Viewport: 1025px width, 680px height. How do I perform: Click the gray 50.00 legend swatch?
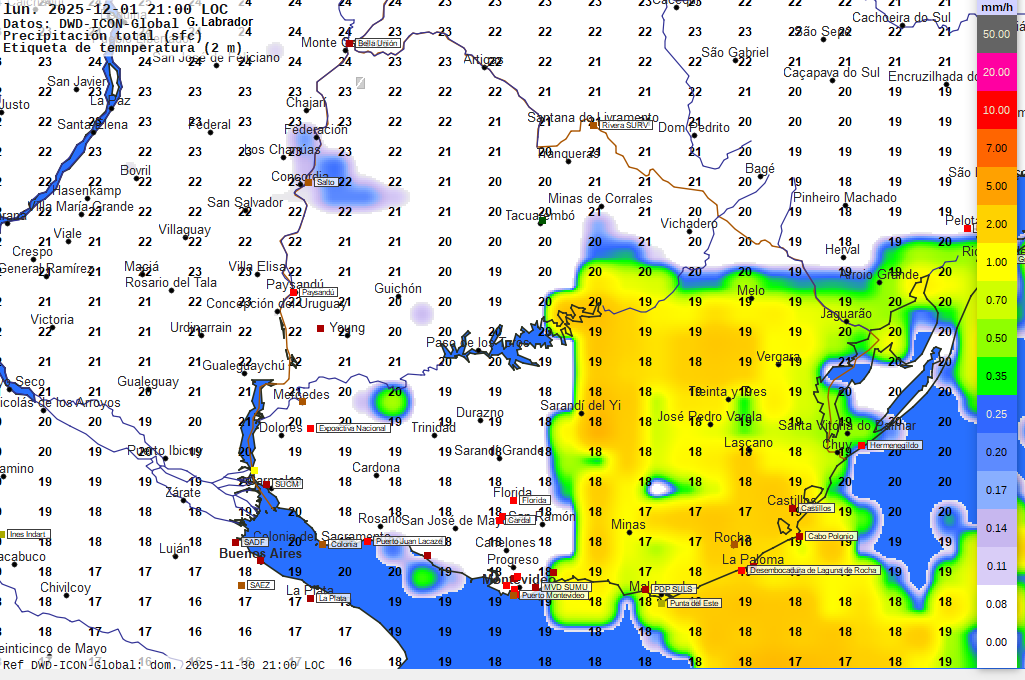pyautogui.click(x=995, y=34)
